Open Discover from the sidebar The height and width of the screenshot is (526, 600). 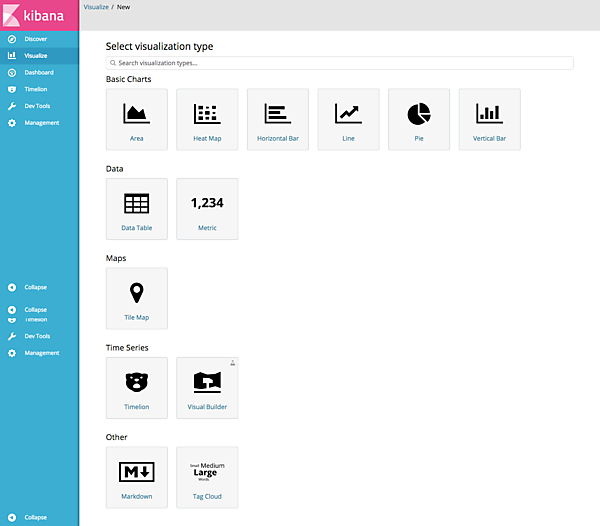coord(36,39)
